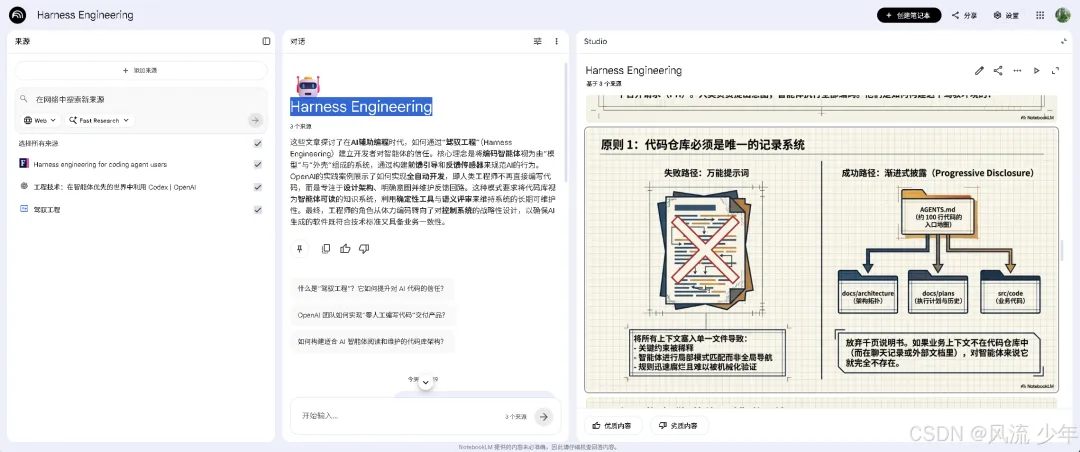Ask the suggested question 什么是"驾驭工程"
The height and width of the screenshot is (452, 1080).
(371, 288)
